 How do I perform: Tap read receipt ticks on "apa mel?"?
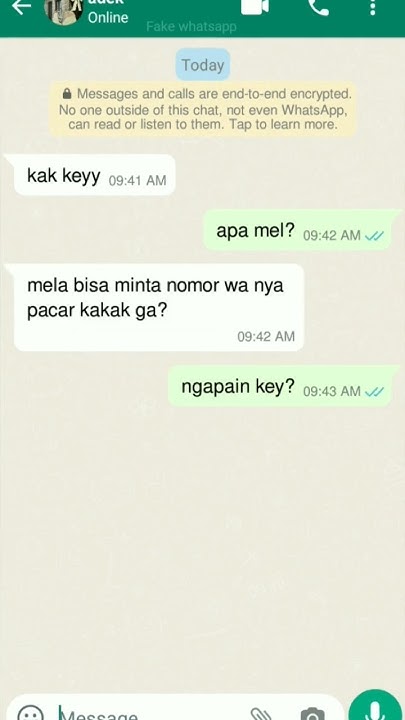pyautogui.click(x=374, y=236)
